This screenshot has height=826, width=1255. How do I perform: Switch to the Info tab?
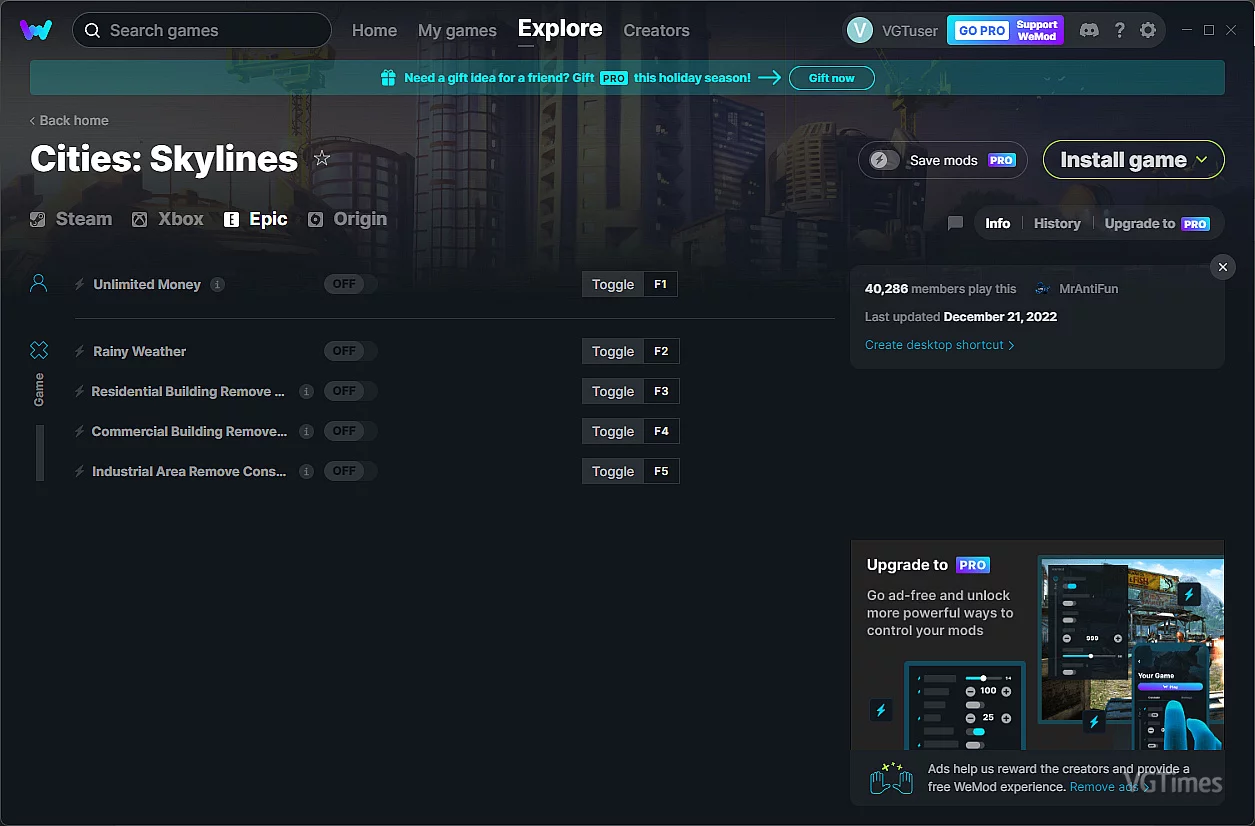click(x=998, y=223)
